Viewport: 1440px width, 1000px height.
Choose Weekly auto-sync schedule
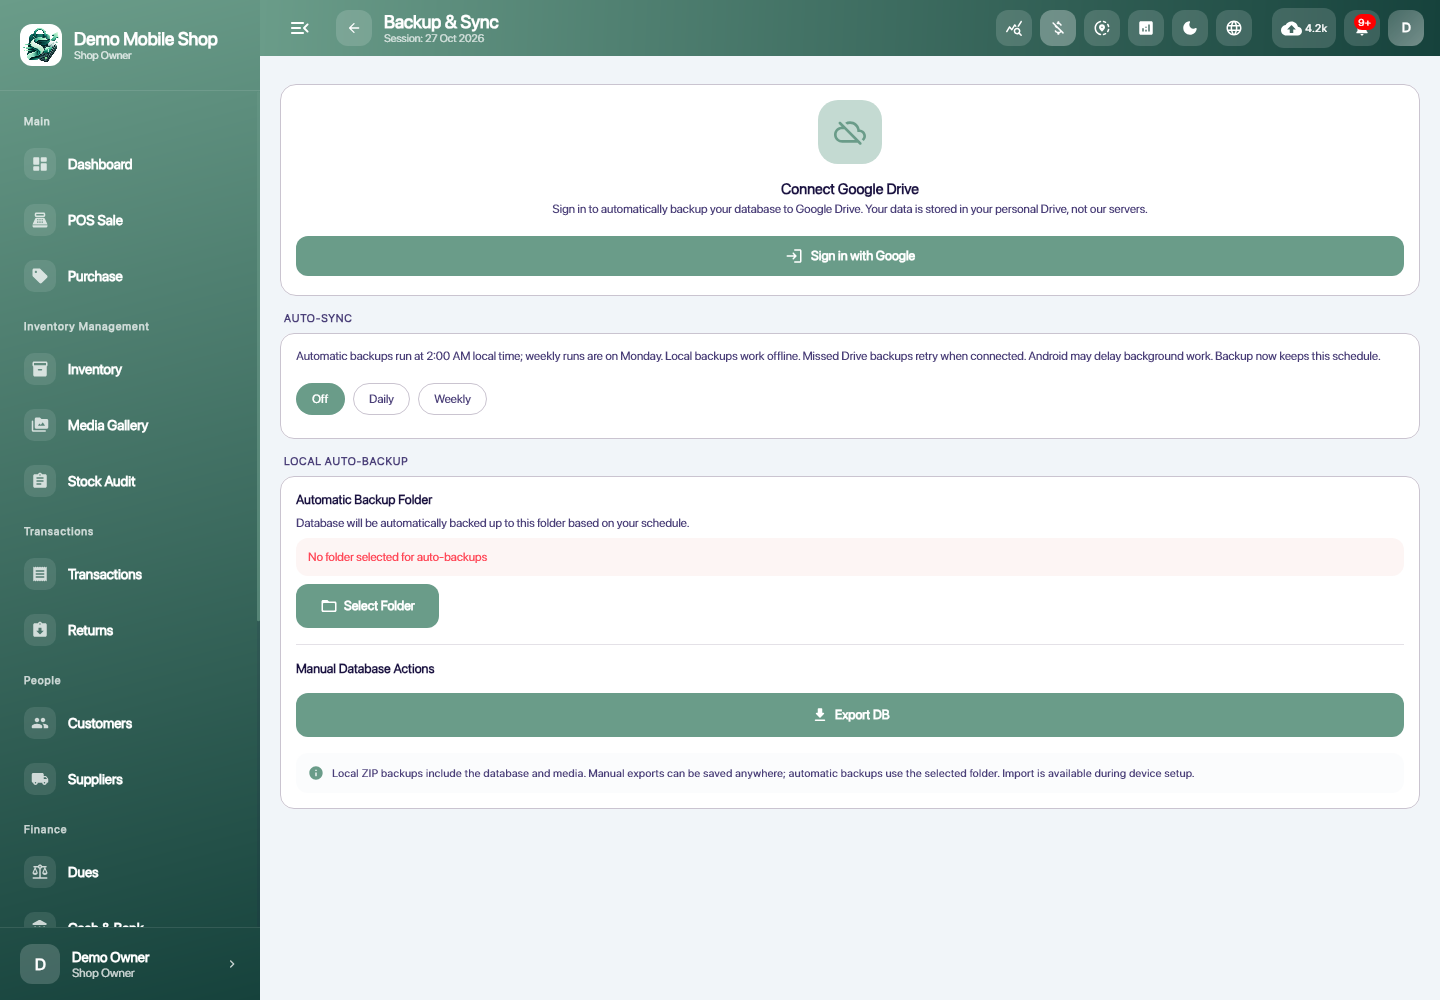pyautogui.click(x=452, y=399)
